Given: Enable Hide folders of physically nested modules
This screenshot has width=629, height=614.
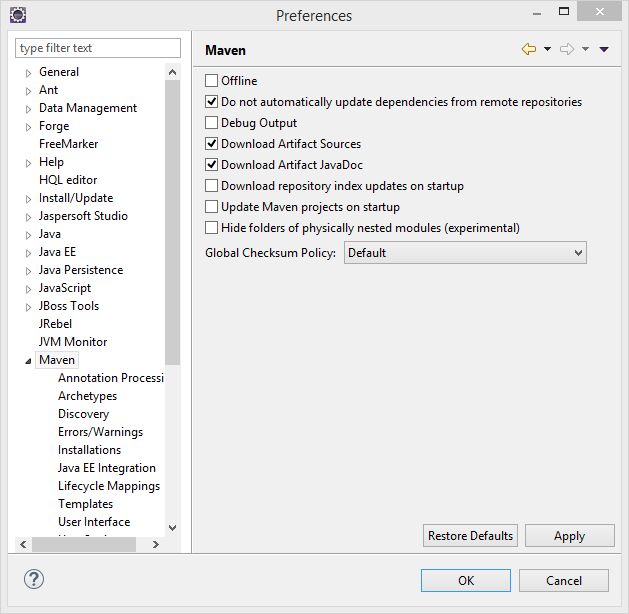Looking at the screenshot, I should click(x=211, y=228).
